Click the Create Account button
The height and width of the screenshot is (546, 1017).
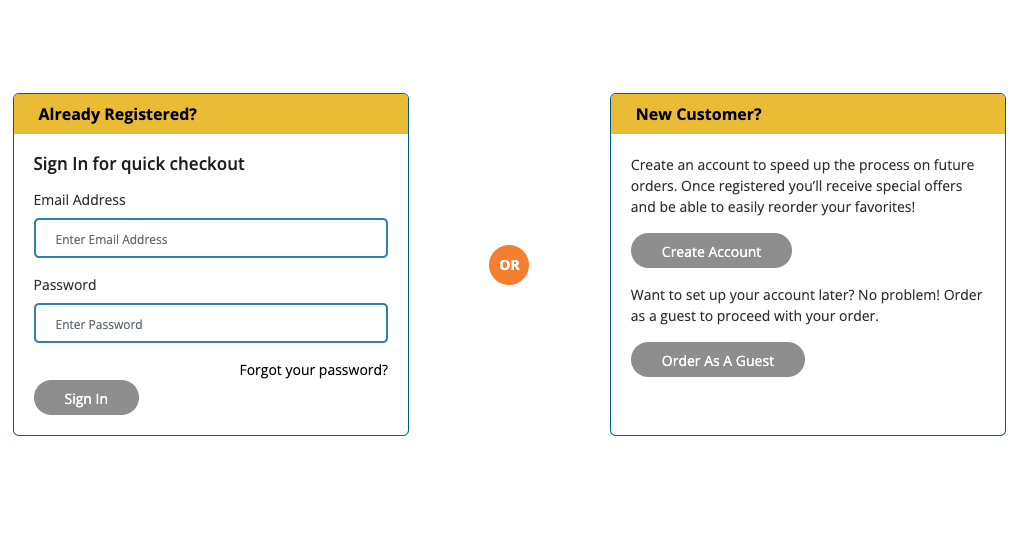tap(711, 252)
